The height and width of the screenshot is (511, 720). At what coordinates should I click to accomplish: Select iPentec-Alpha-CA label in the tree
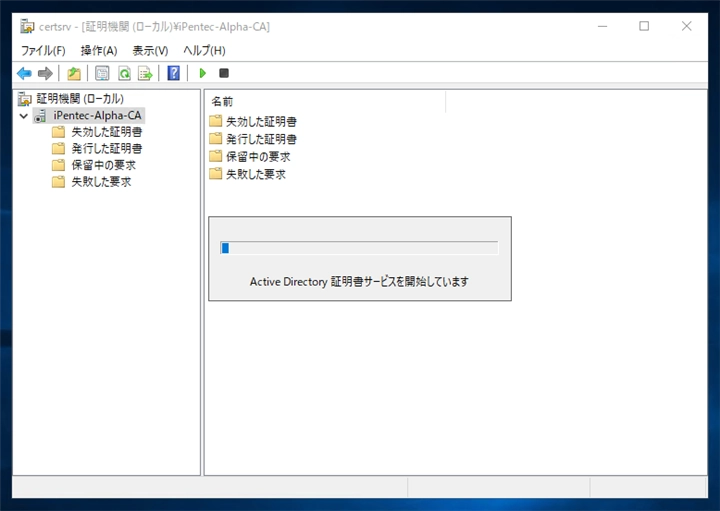97,116
